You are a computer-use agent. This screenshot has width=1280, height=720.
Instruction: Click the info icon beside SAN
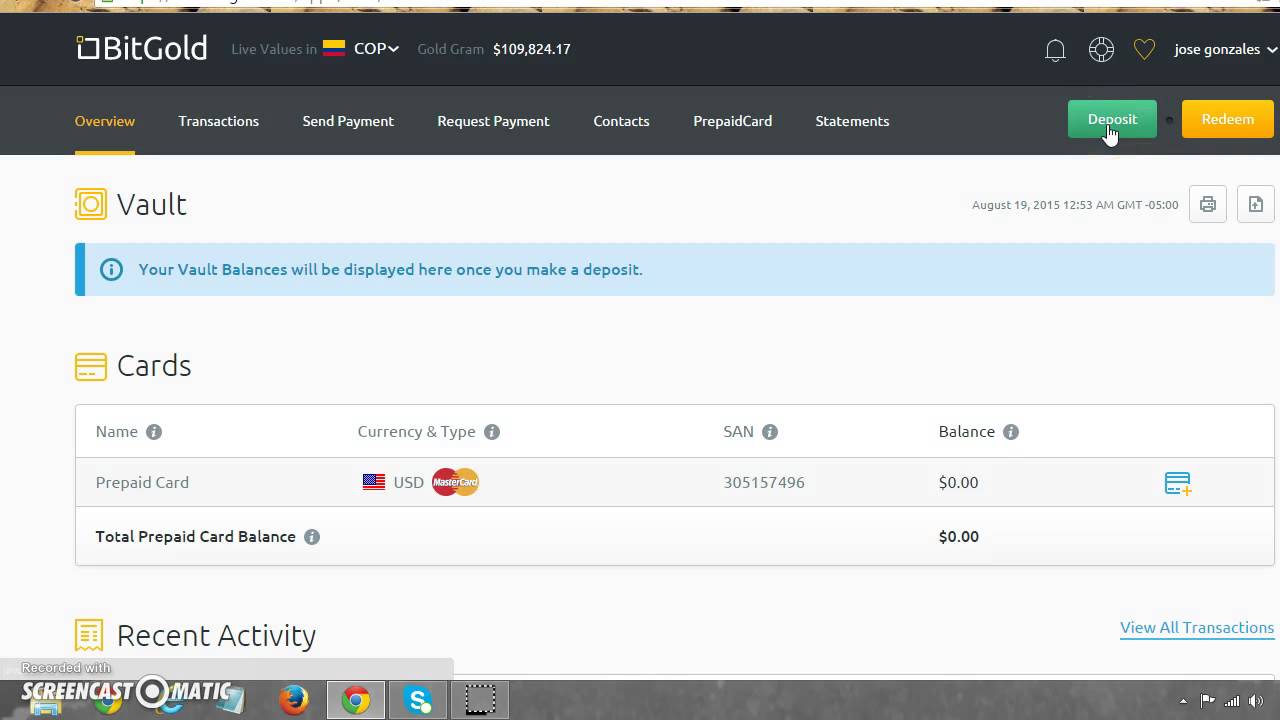click(x=770, y=432)
